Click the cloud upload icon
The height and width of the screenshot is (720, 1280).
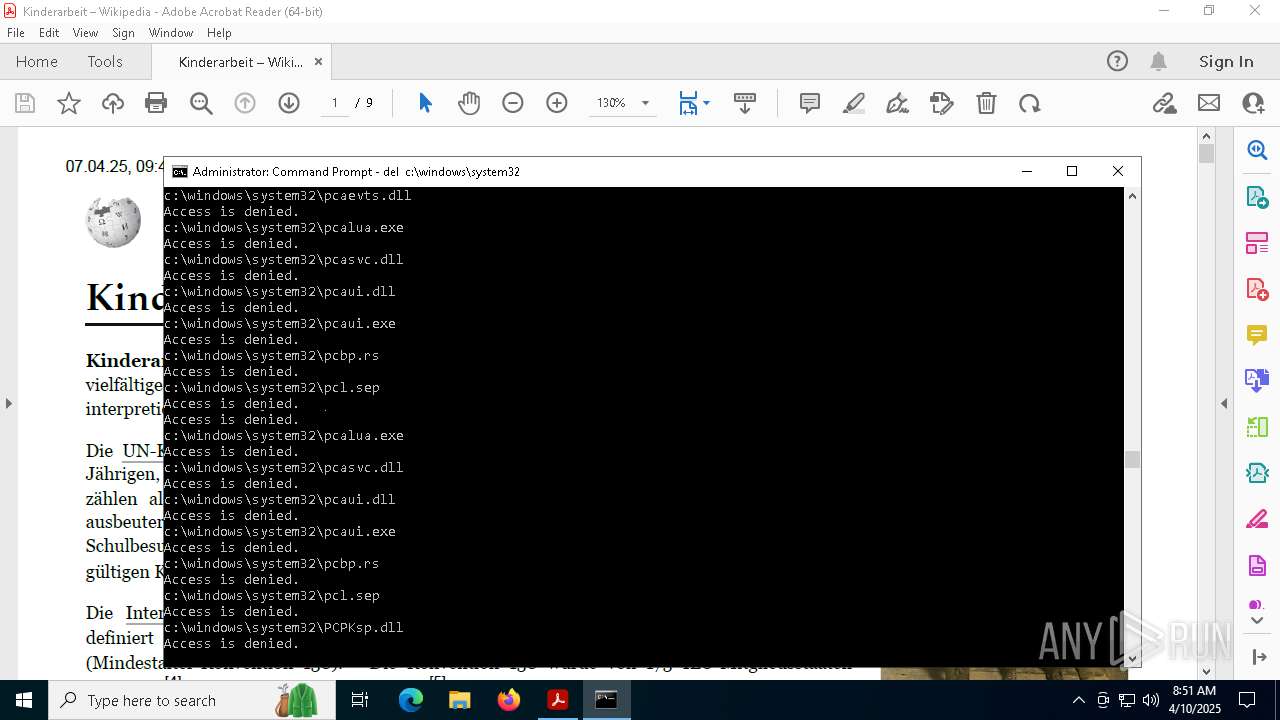[x=113, y=103]
